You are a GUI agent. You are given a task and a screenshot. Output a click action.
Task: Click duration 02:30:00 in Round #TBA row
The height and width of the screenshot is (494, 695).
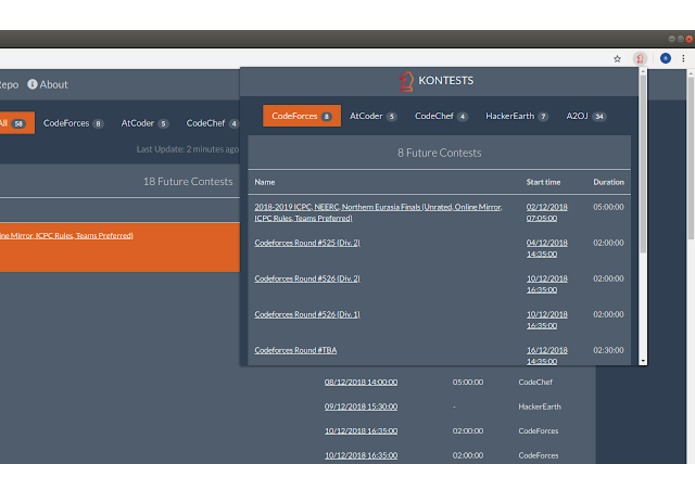pyautogui.click(x=608, y=350)
